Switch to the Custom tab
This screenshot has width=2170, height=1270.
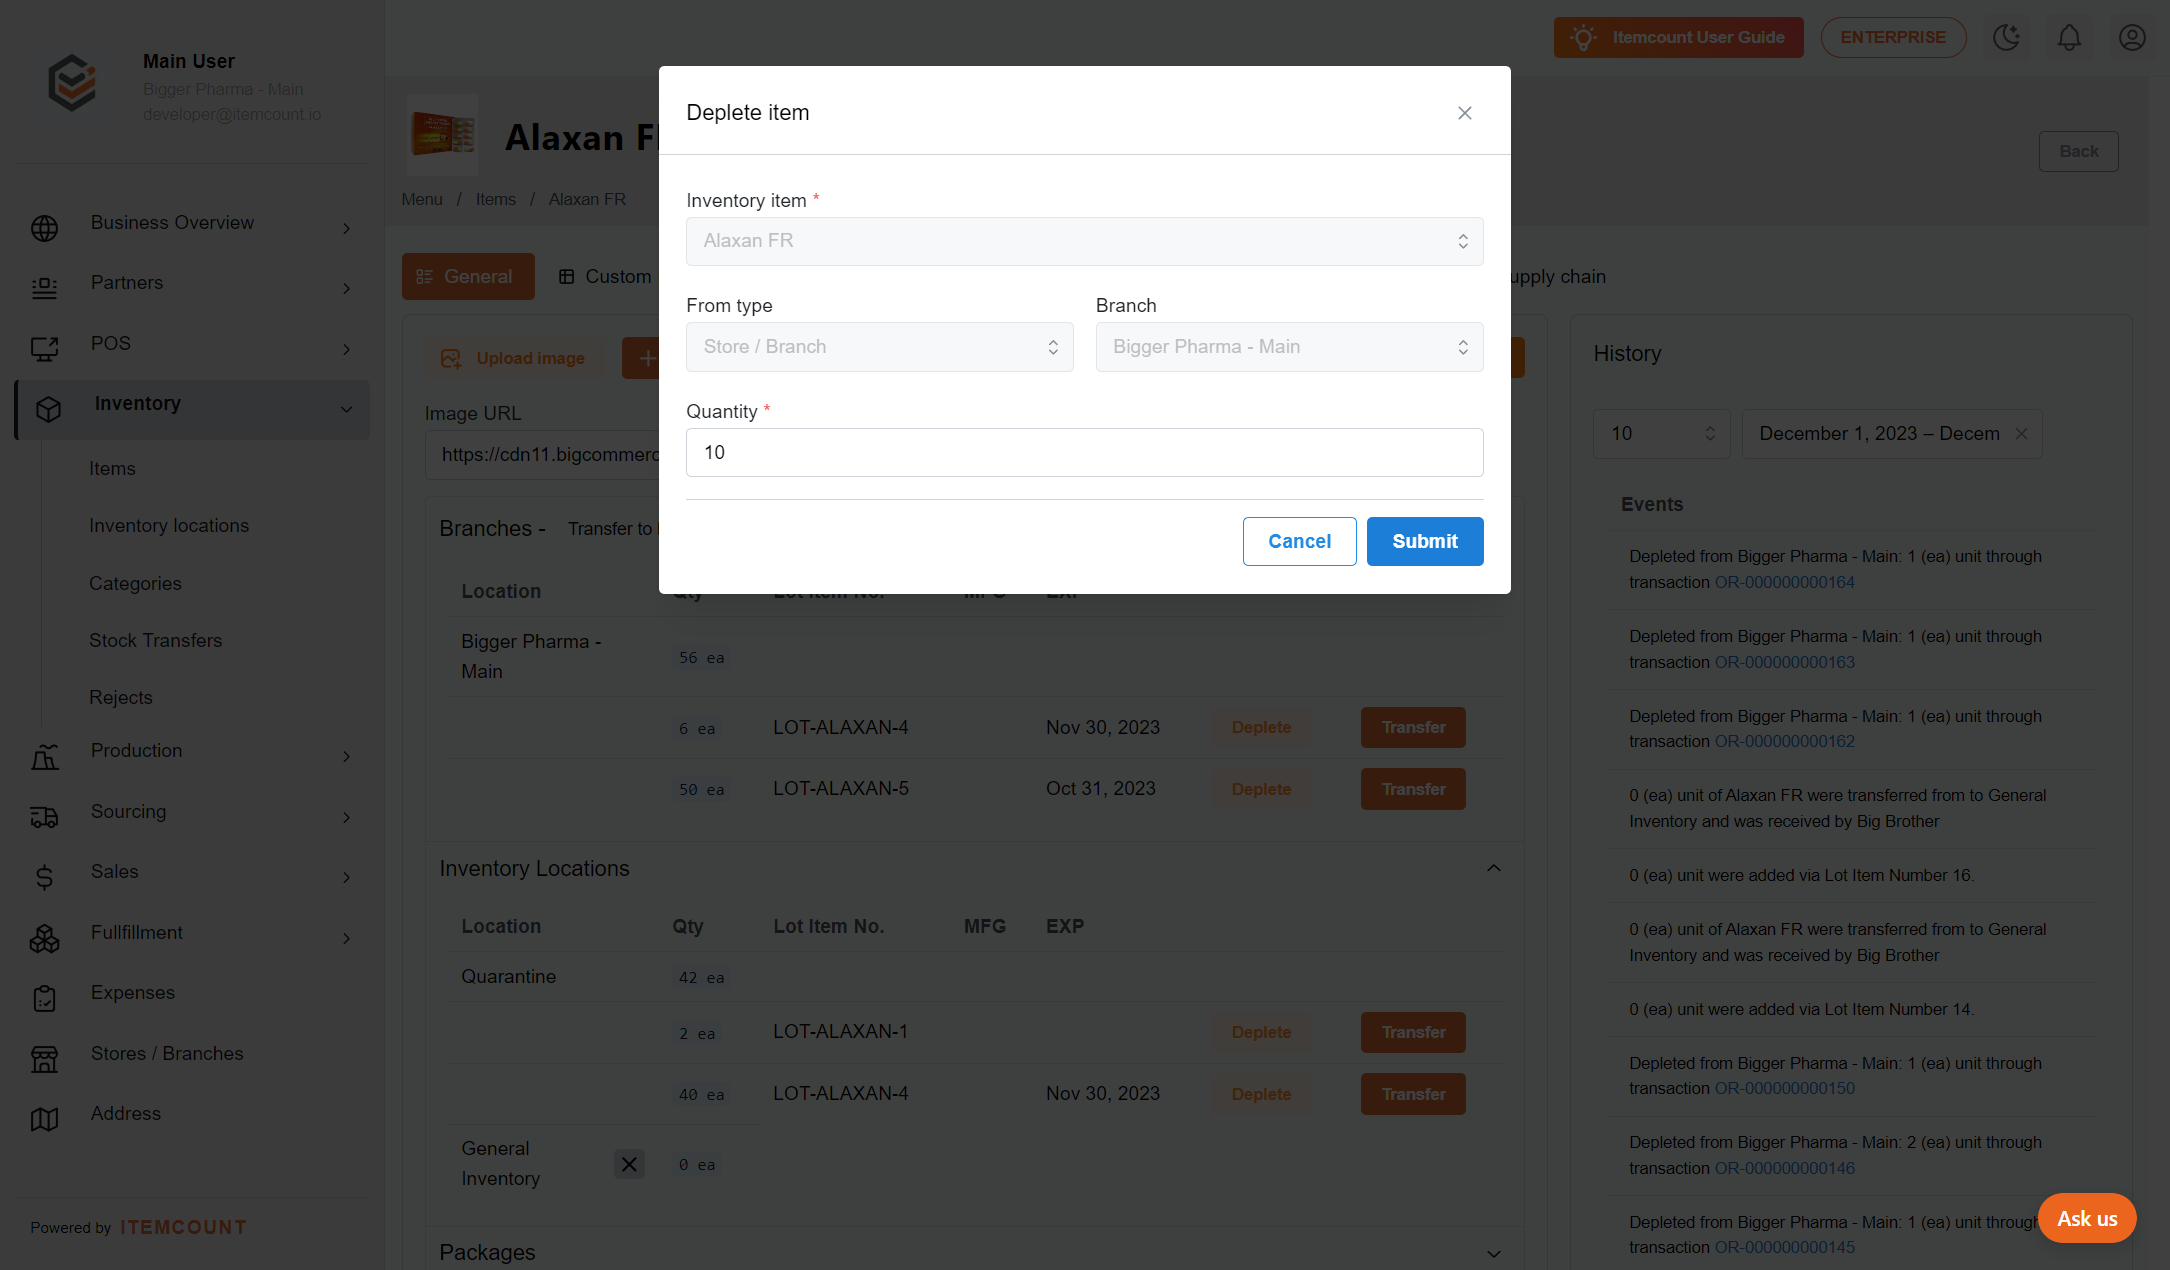tap(605, 276)
